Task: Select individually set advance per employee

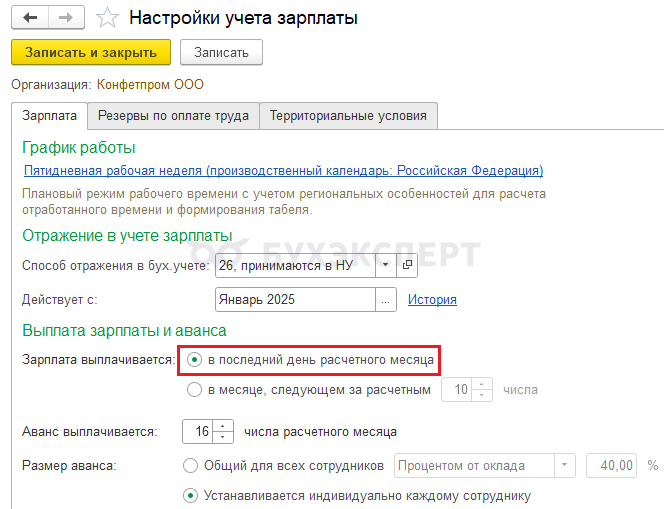Action: (x=190, y=495)
